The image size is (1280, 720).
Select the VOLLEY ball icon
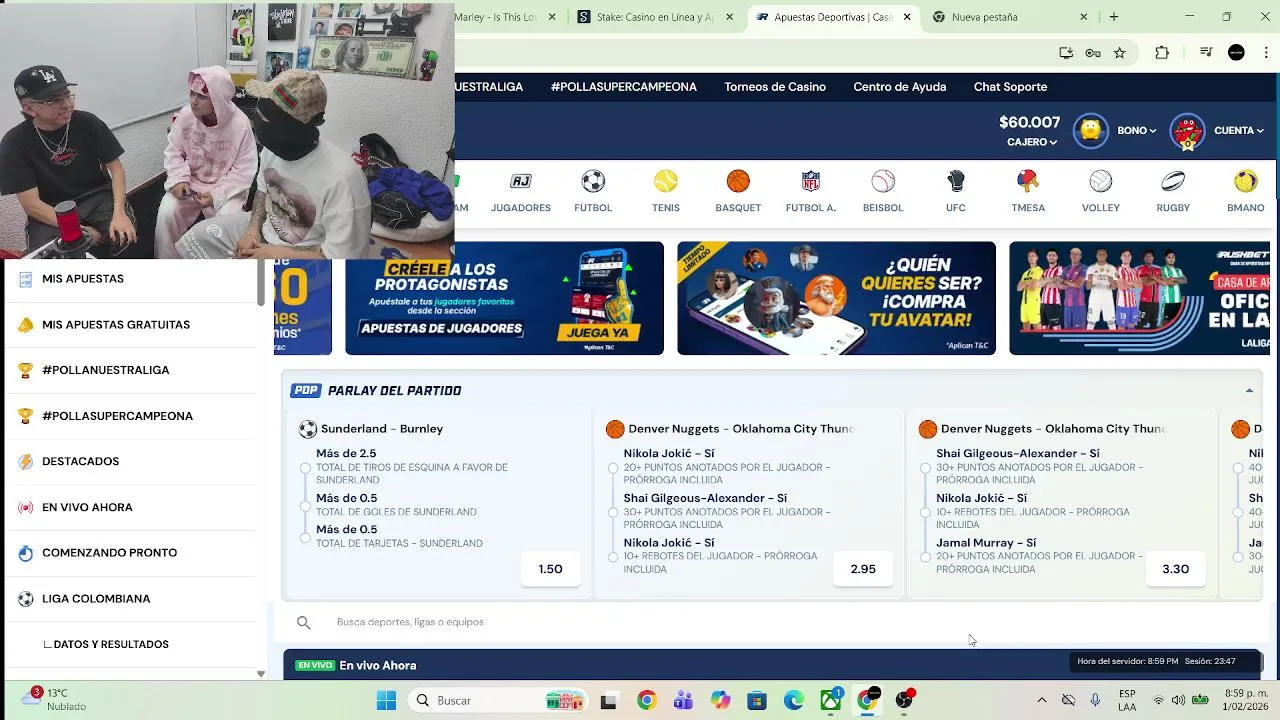click(x=1101, y=181)
